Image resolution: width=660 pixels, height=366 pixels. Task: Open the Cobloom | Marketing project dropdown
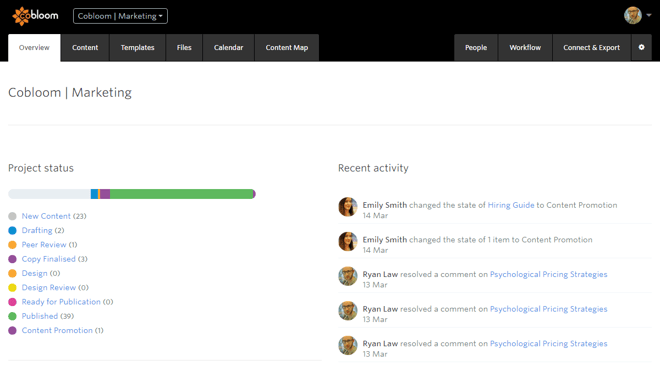pos(120,16)
